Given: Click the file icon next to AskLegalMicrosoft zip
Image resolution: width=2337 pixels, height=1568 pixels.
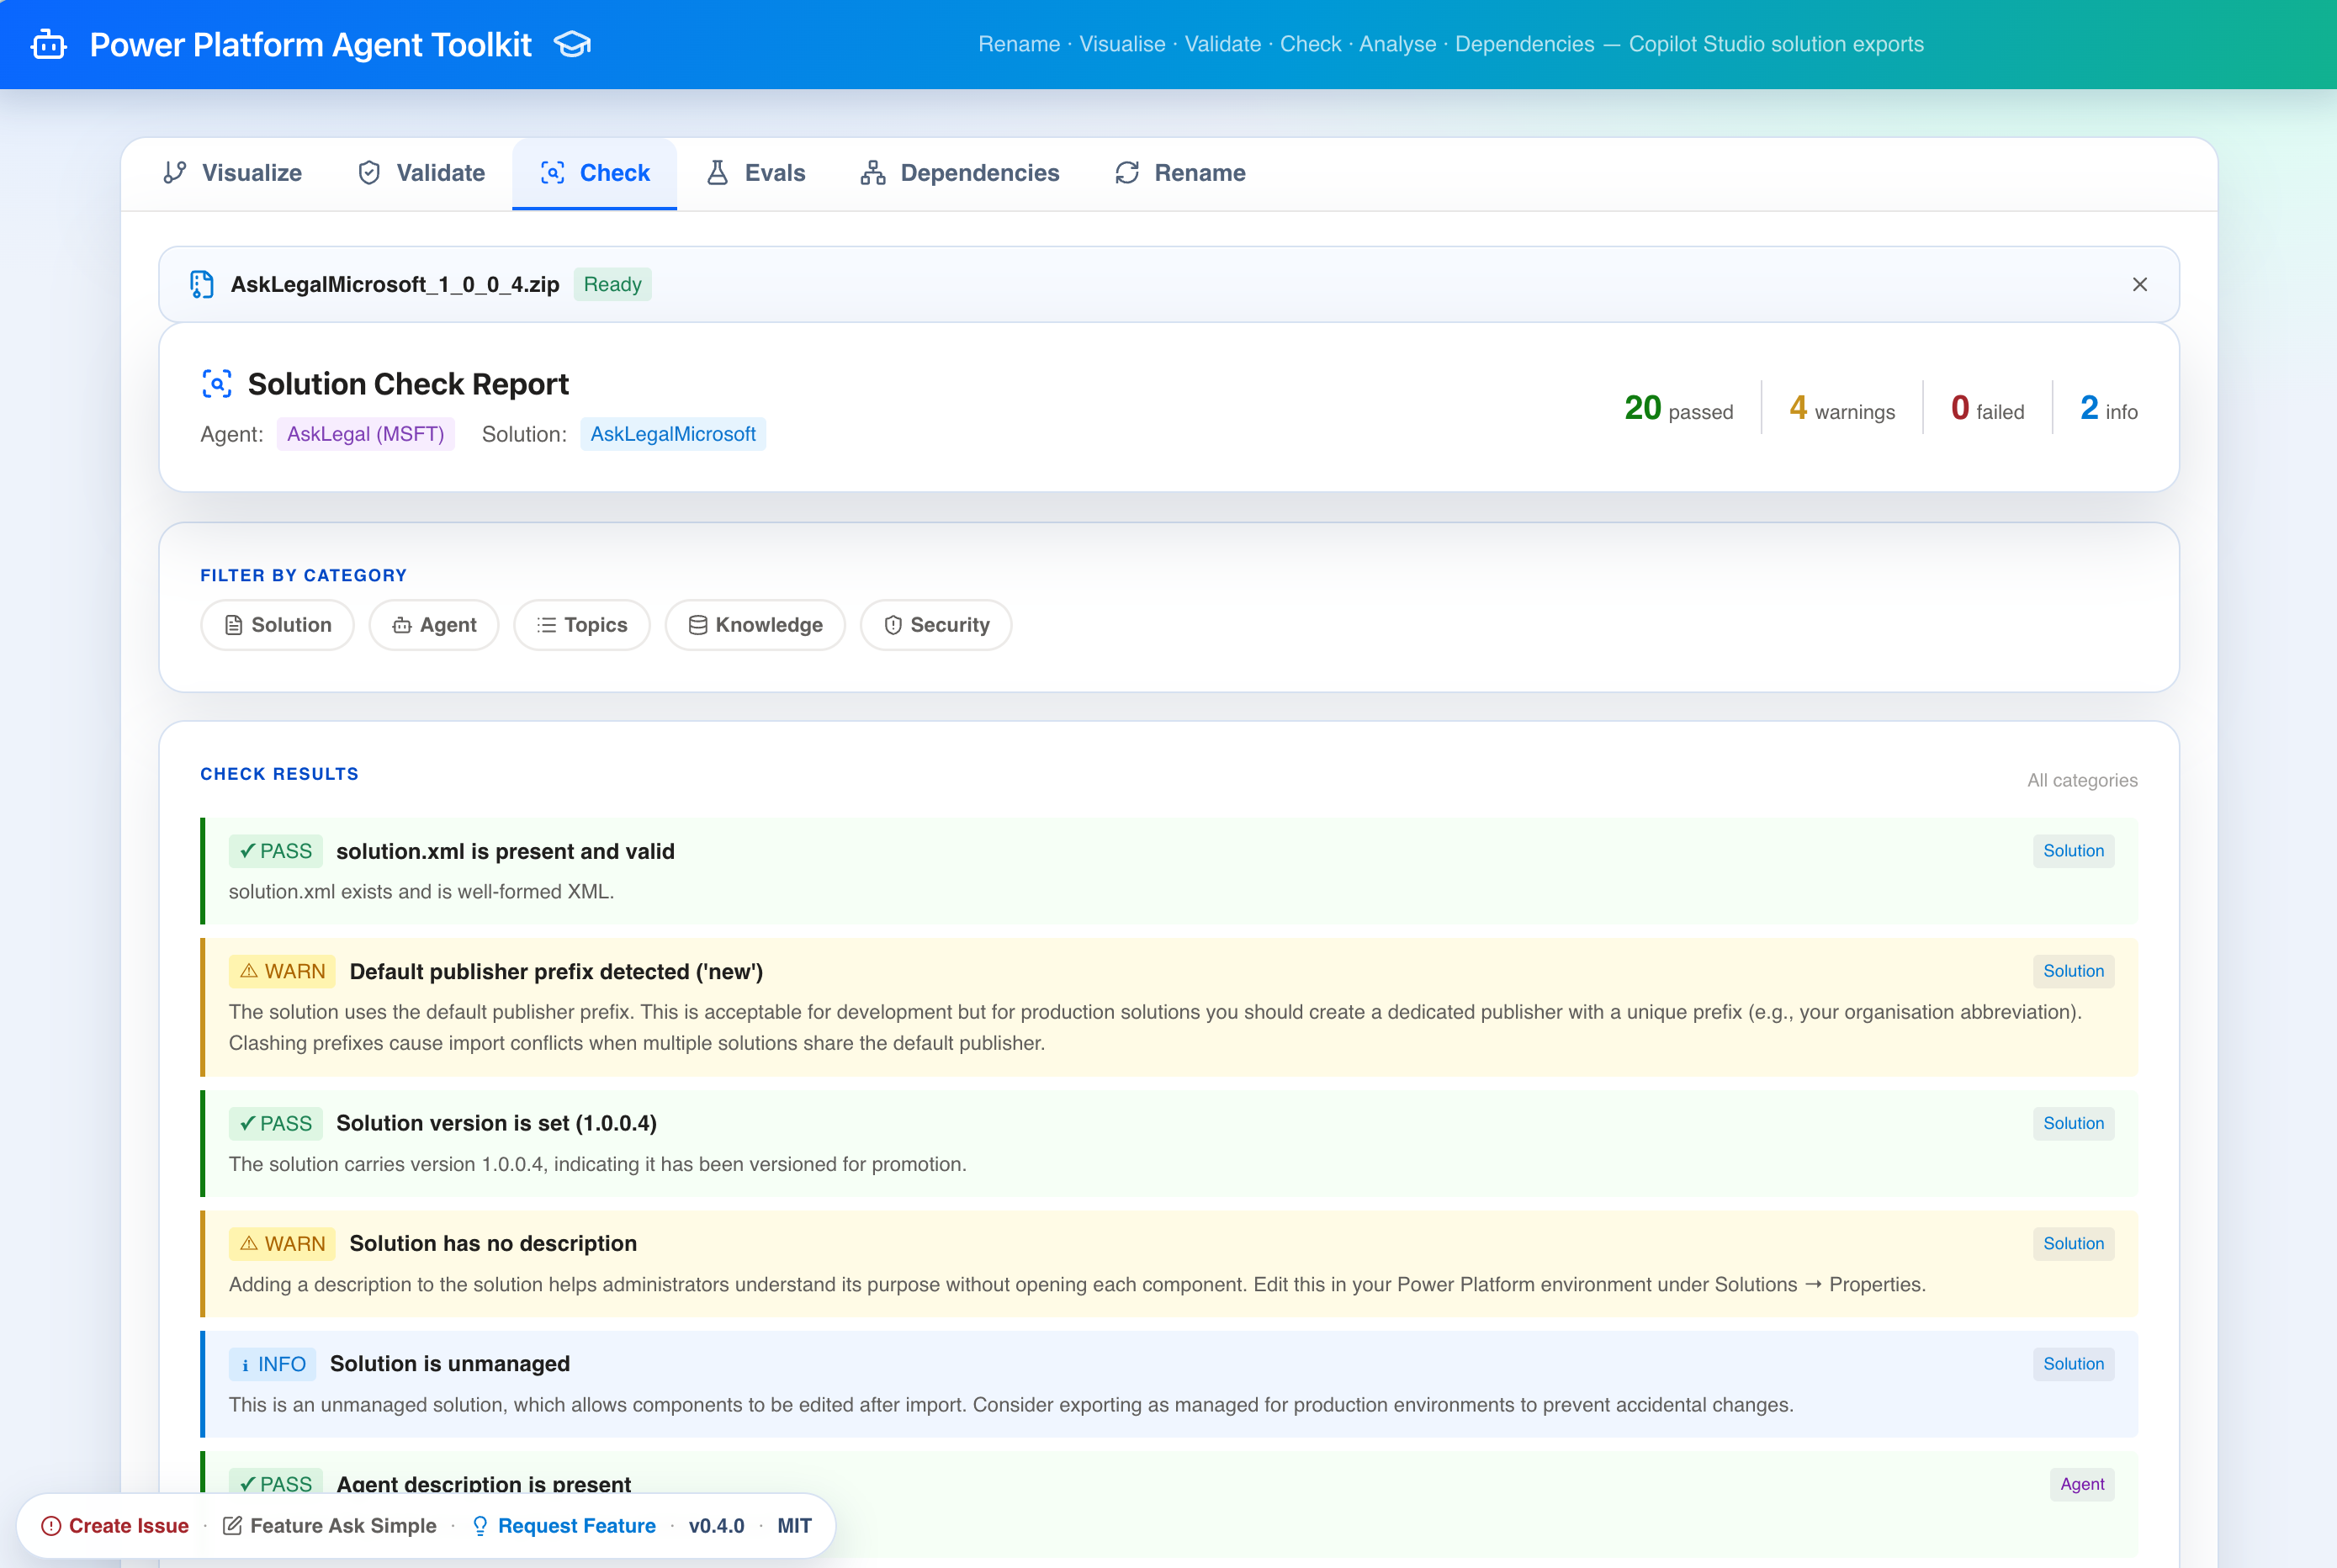Looking at the screenshot, I should tap(202, 285).
